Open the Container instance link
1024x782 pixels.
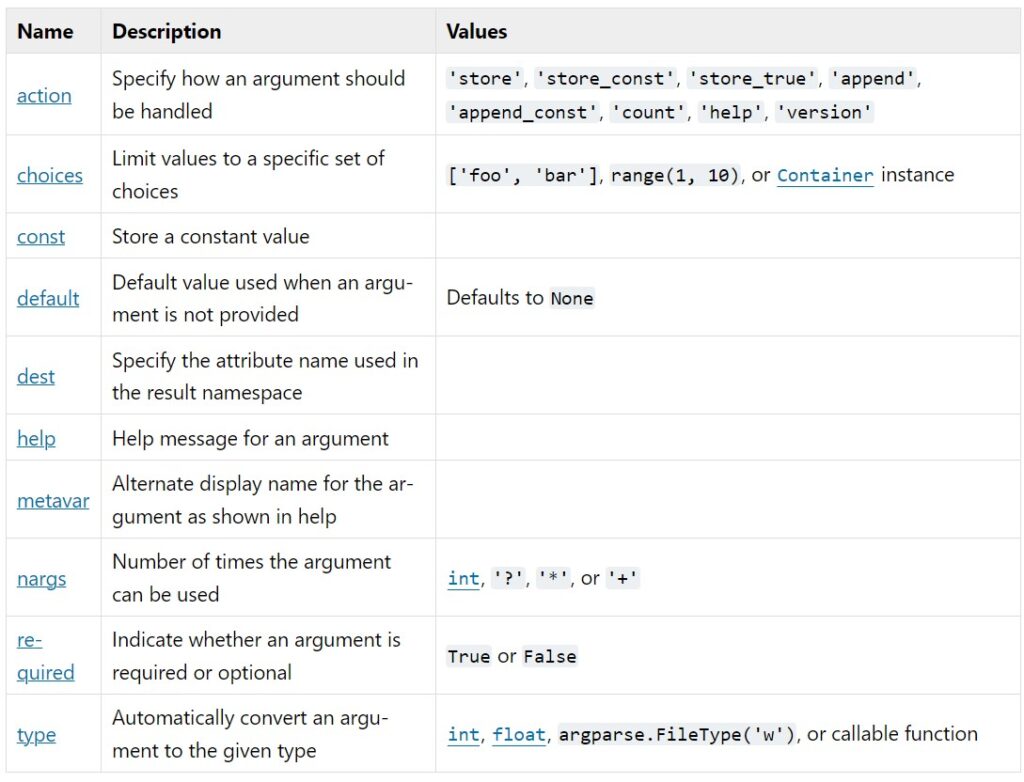tap(825, 175)
